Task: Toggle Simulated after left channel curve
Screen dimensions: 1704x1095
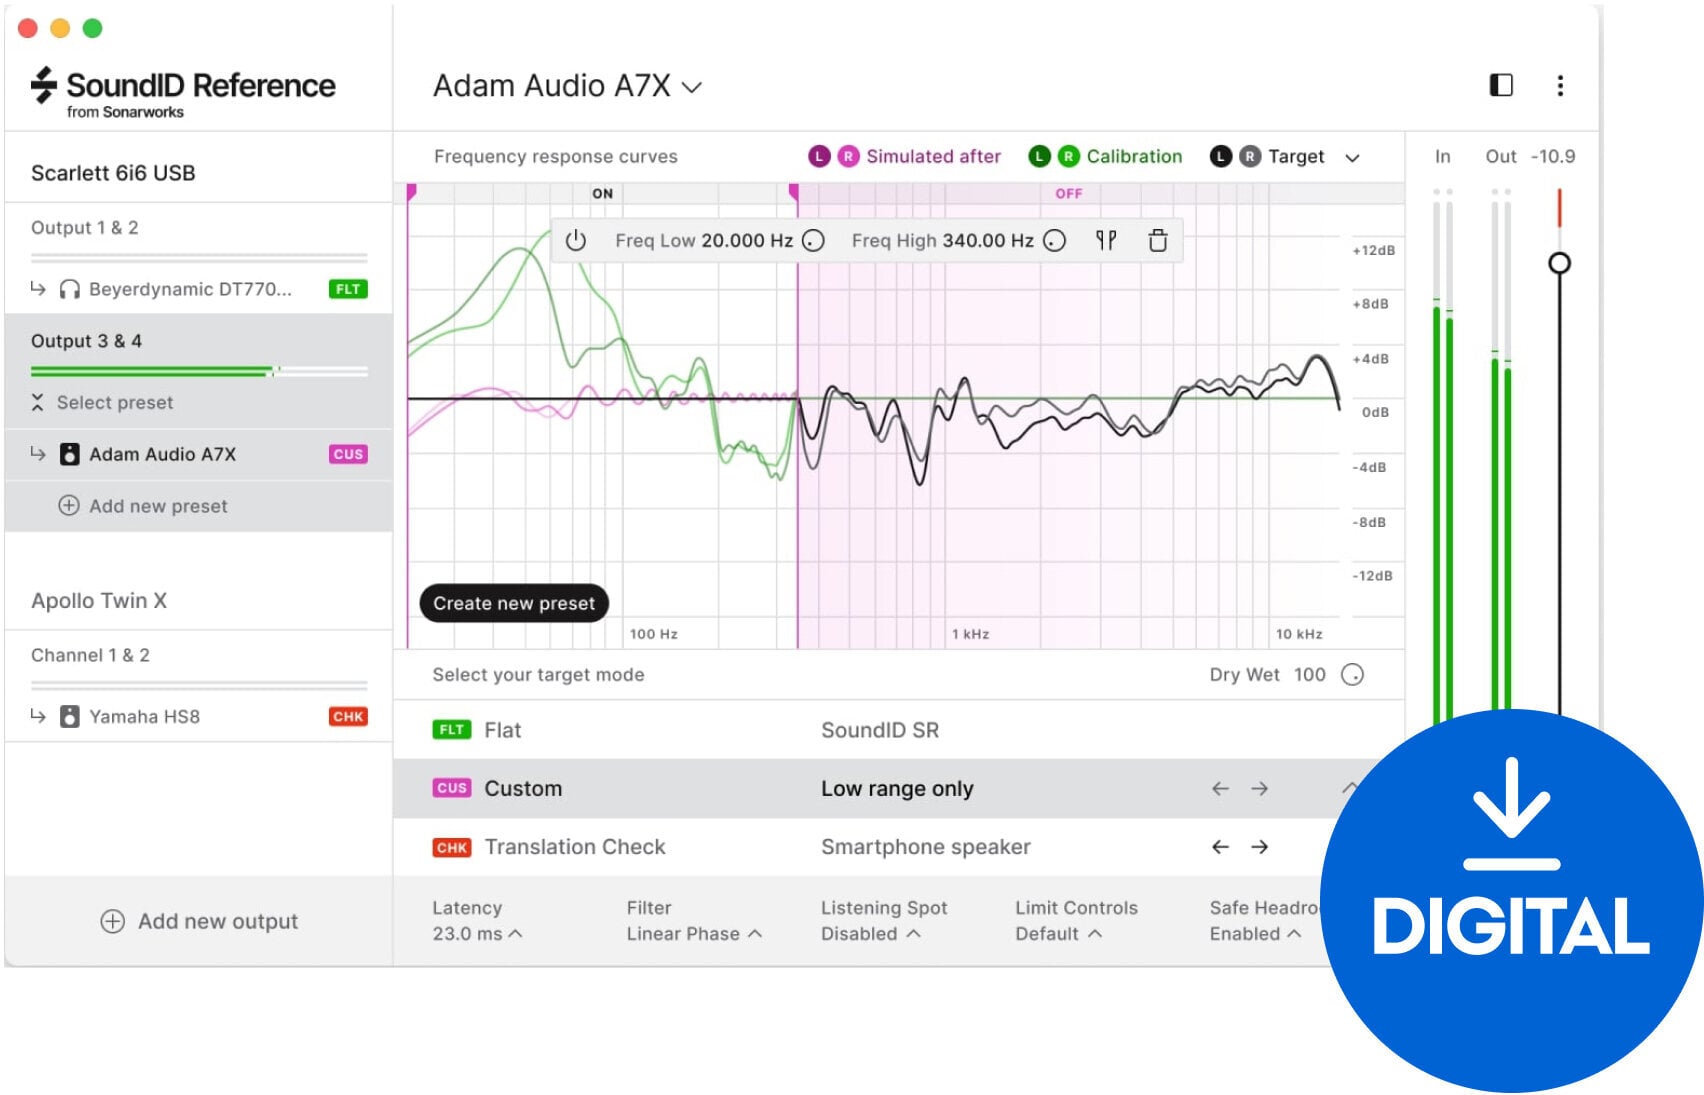Action: pos(819,157)
